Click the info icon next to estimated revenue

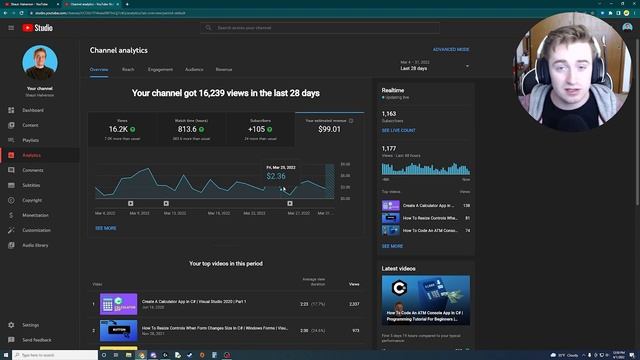[351, 121]
